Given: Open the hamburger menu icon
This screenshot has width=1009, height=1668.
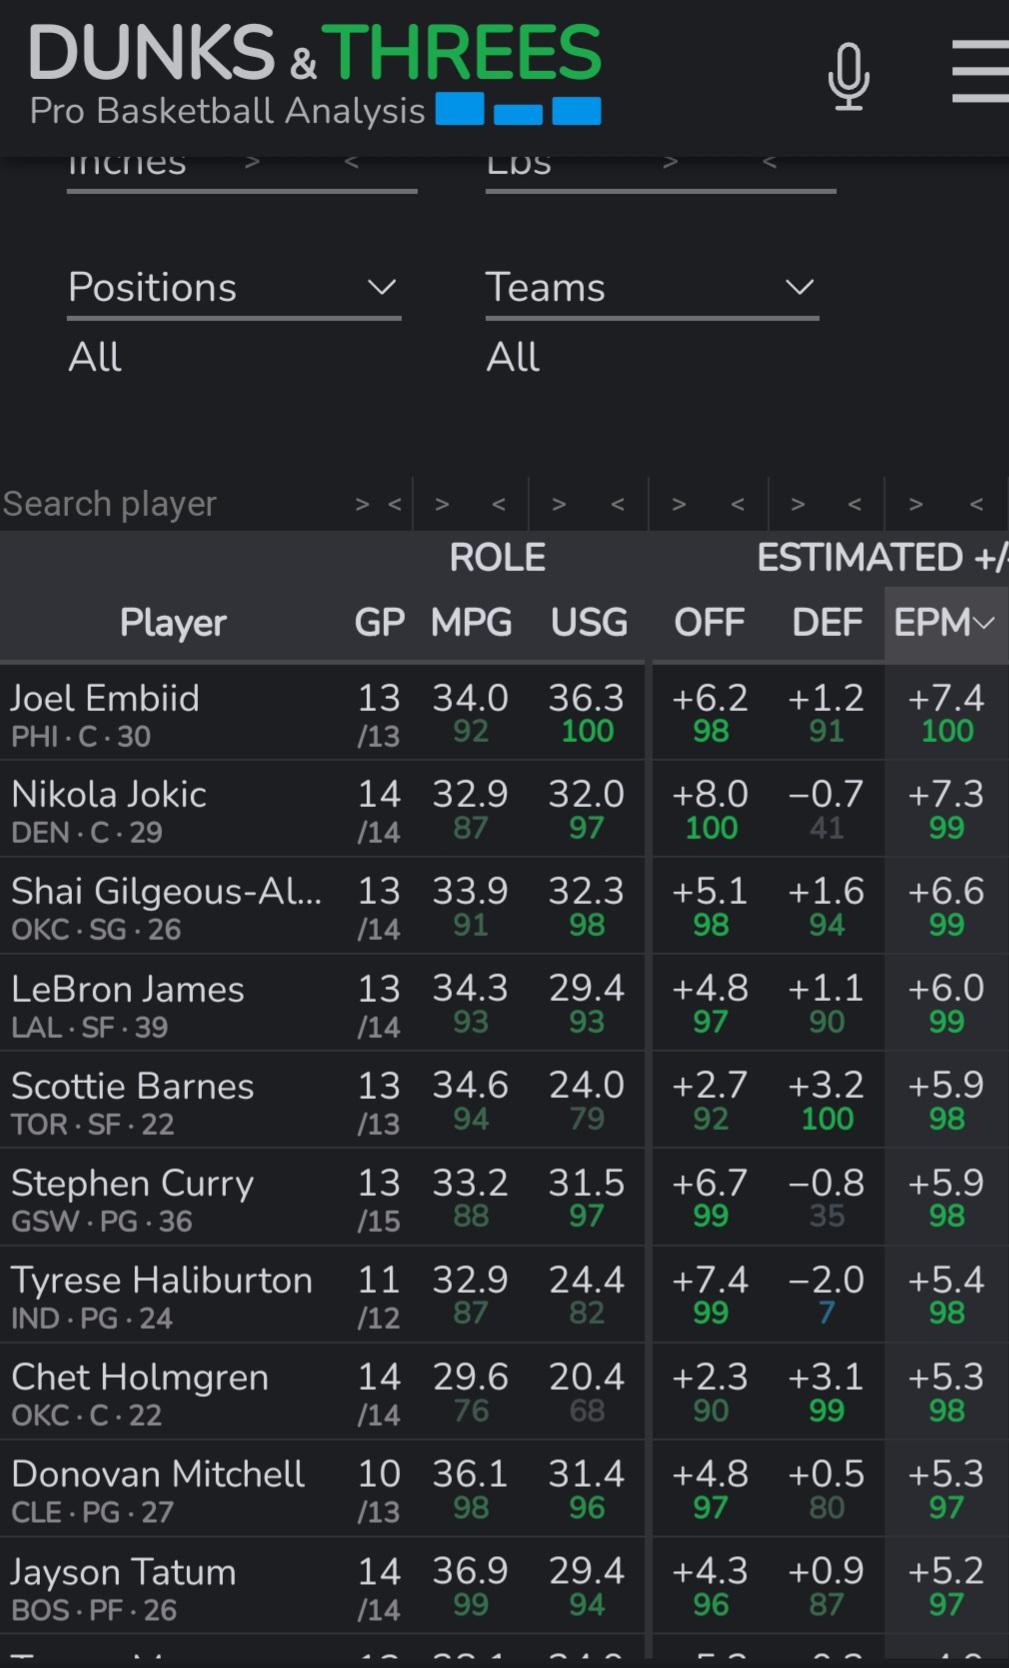Looking at the screenshot, I should [980, 71].
